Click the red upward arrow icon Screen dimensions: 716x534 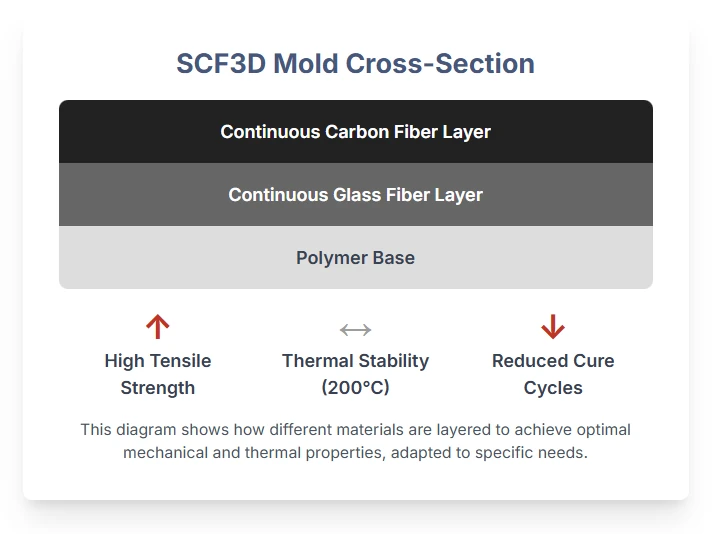158,327
